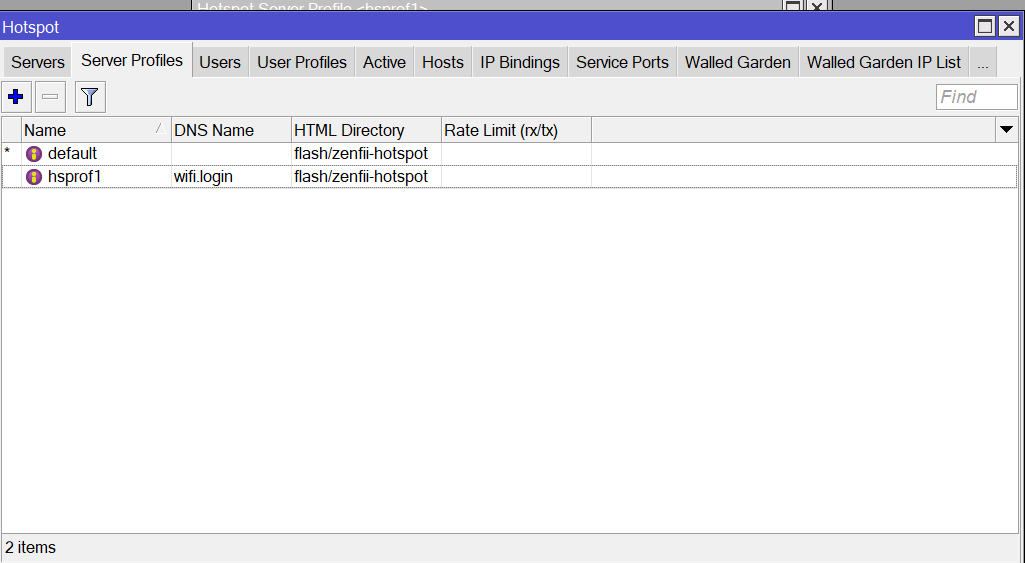Screen dimensions: 1025x563
Task: Expand hidden tabs with the ellipsis button
Action: point(983,62)
